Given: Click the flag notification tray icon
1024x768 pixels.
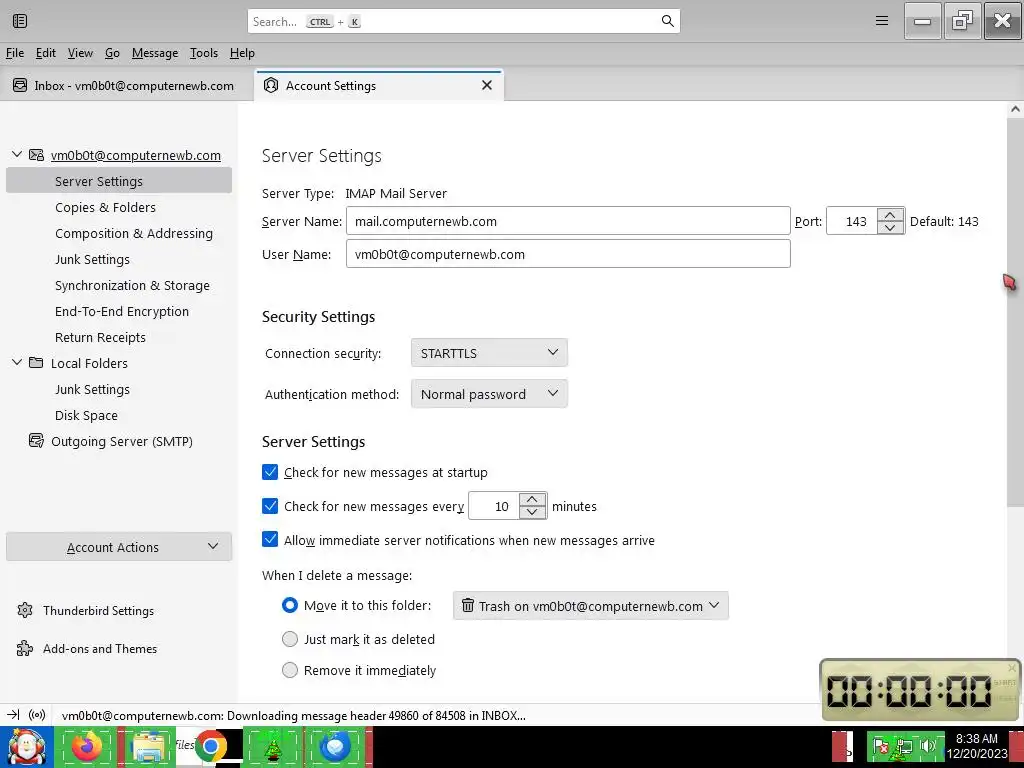Looking at the screenshot, I should click(880, 745).
